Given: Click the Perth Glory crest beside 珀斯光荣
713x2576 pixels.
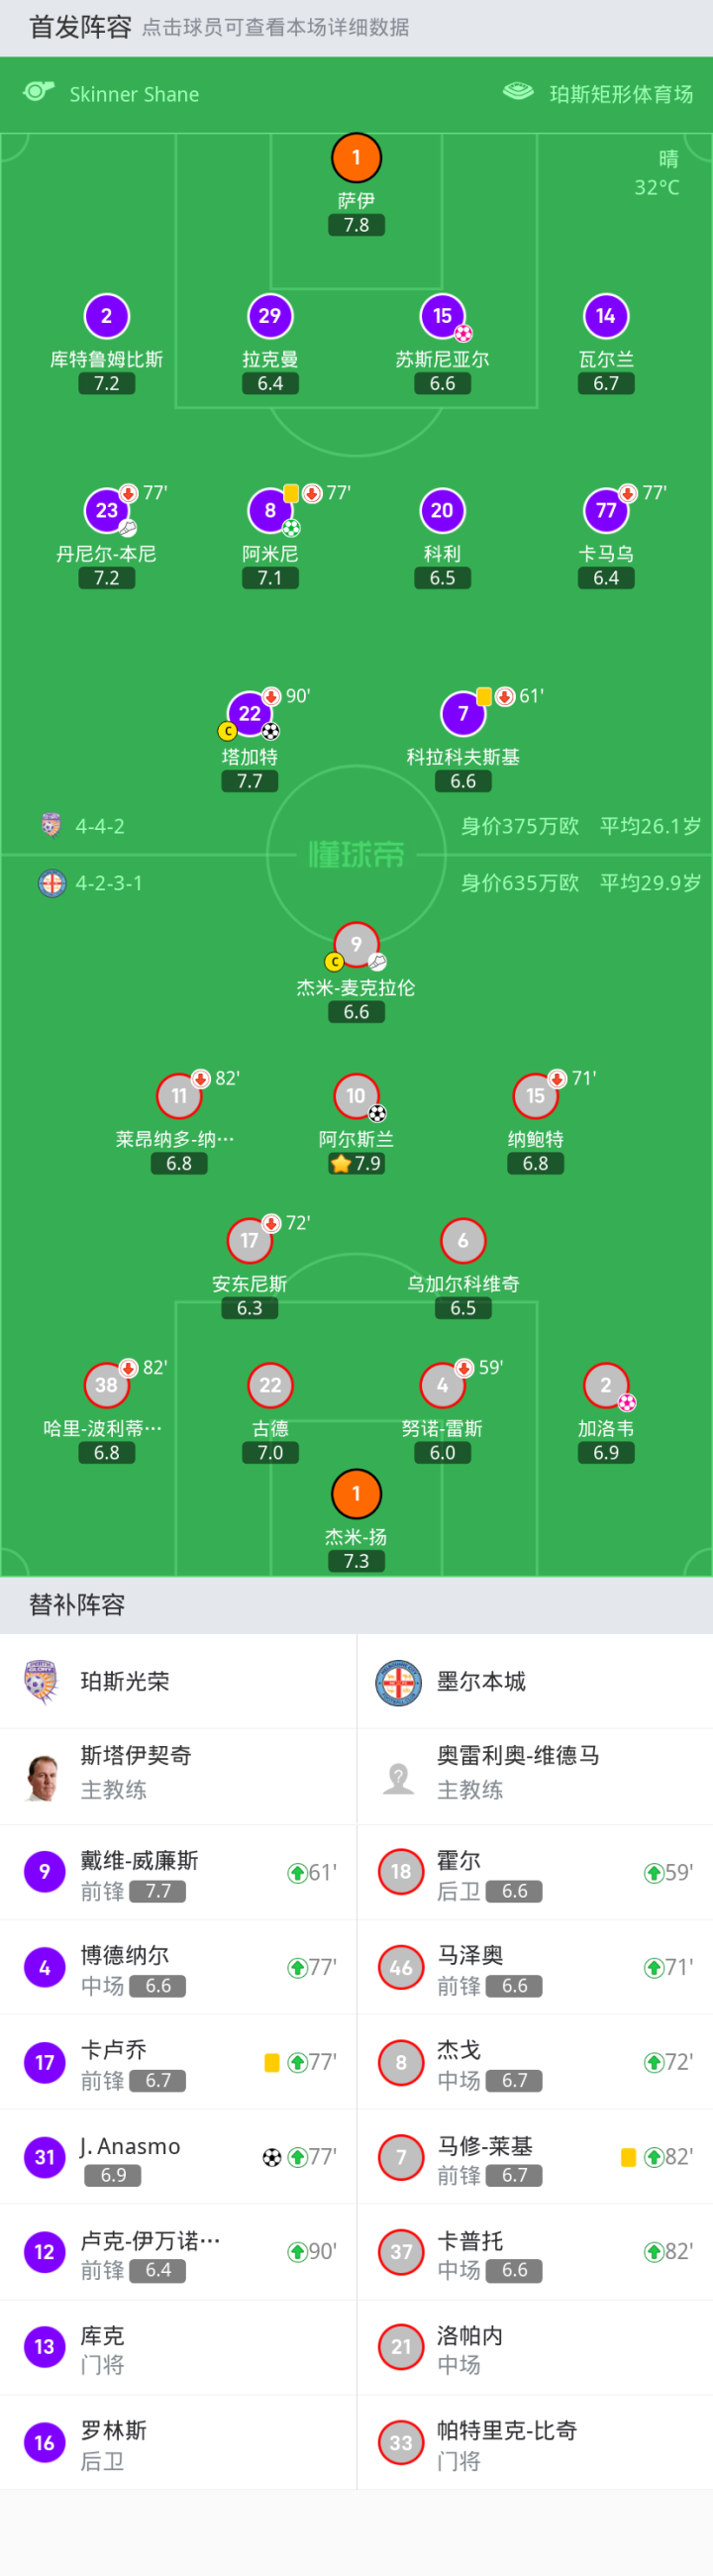Looking at the screenshot, I should click(x=41, y=1681).
